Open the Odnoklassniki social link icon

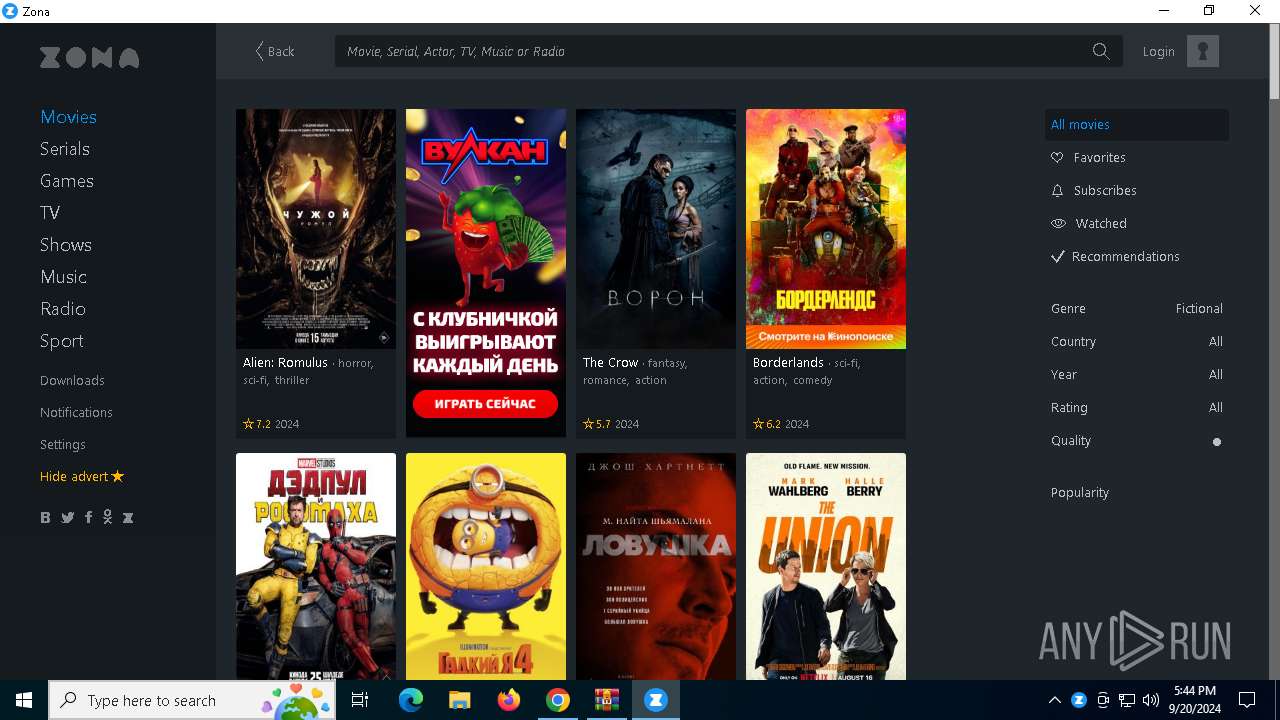tap(107, 517)
